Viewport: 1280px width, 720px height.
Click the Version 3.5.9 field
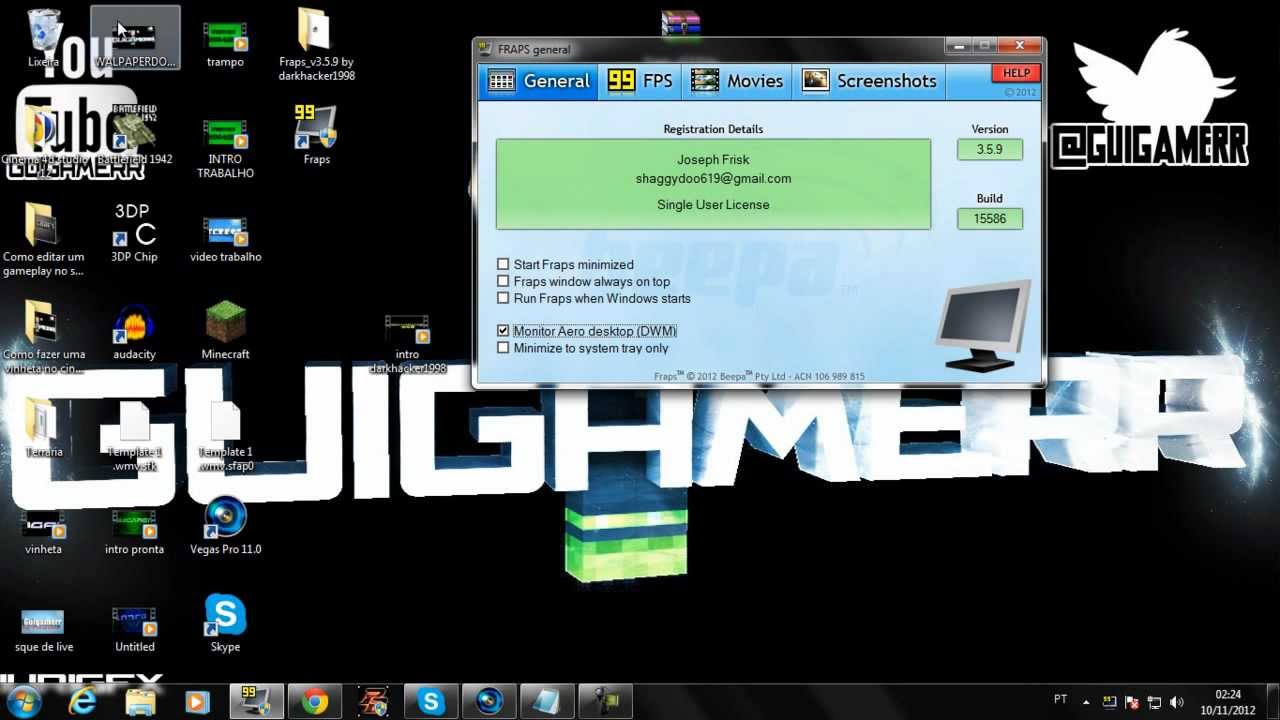[990, 150]
